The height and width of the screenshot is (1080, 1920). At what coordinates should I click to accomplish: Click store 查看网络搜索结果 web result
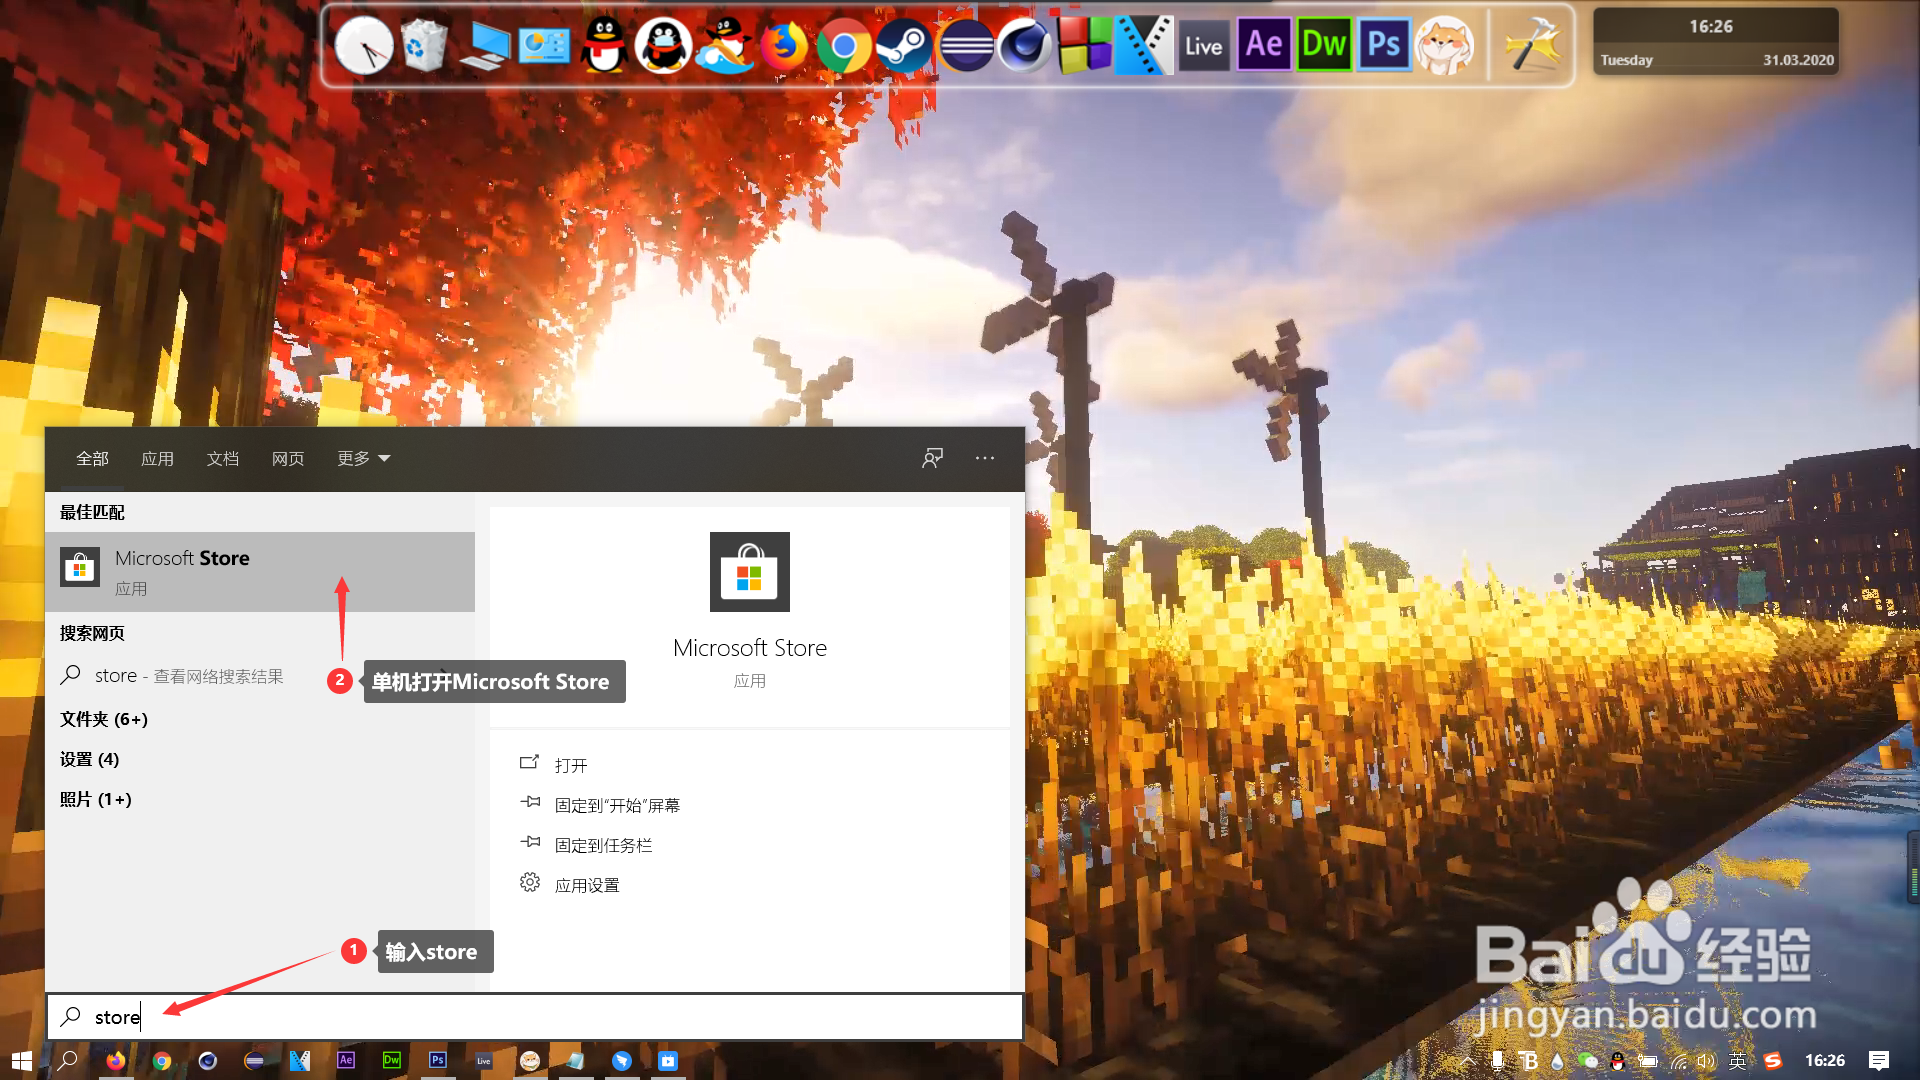tap(260, 676)
